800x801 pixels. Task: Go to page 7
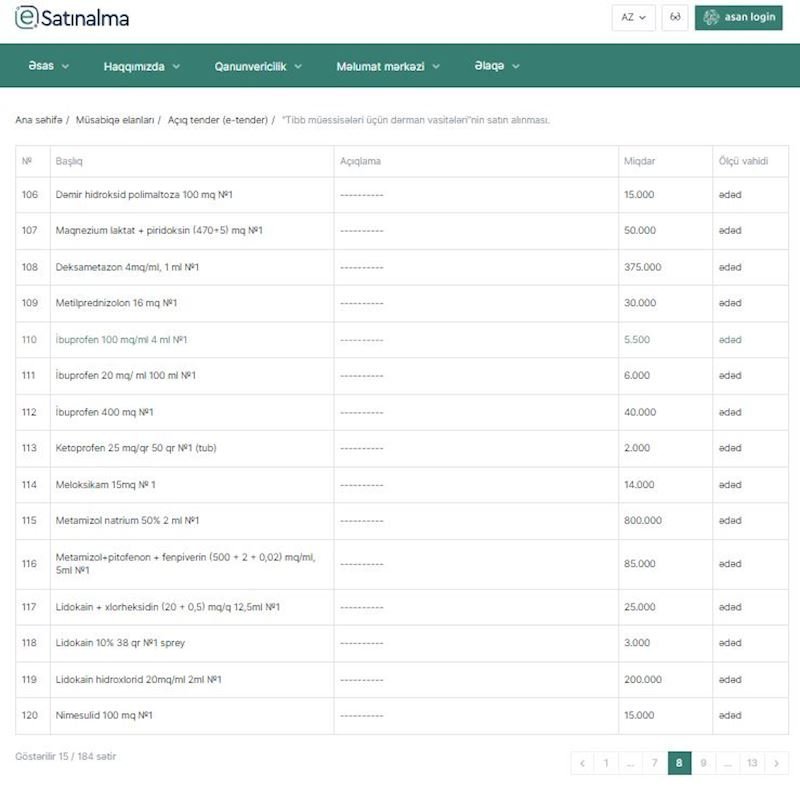(655, 763)
